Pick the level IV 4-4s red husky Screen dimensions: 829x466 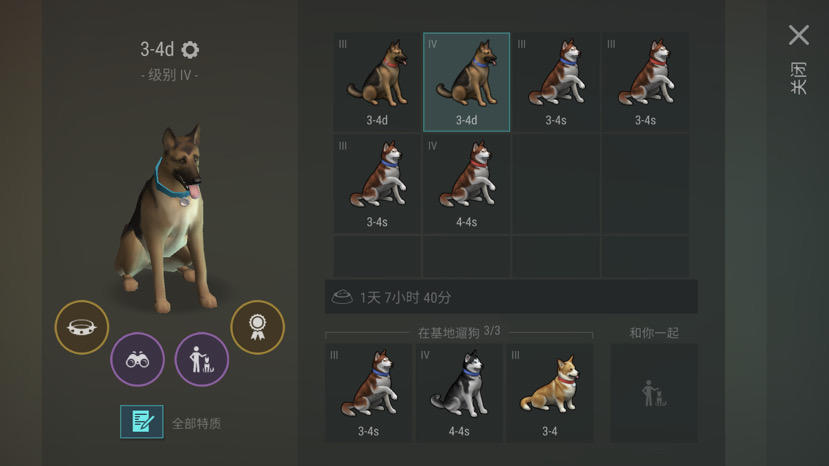[466, 184]
